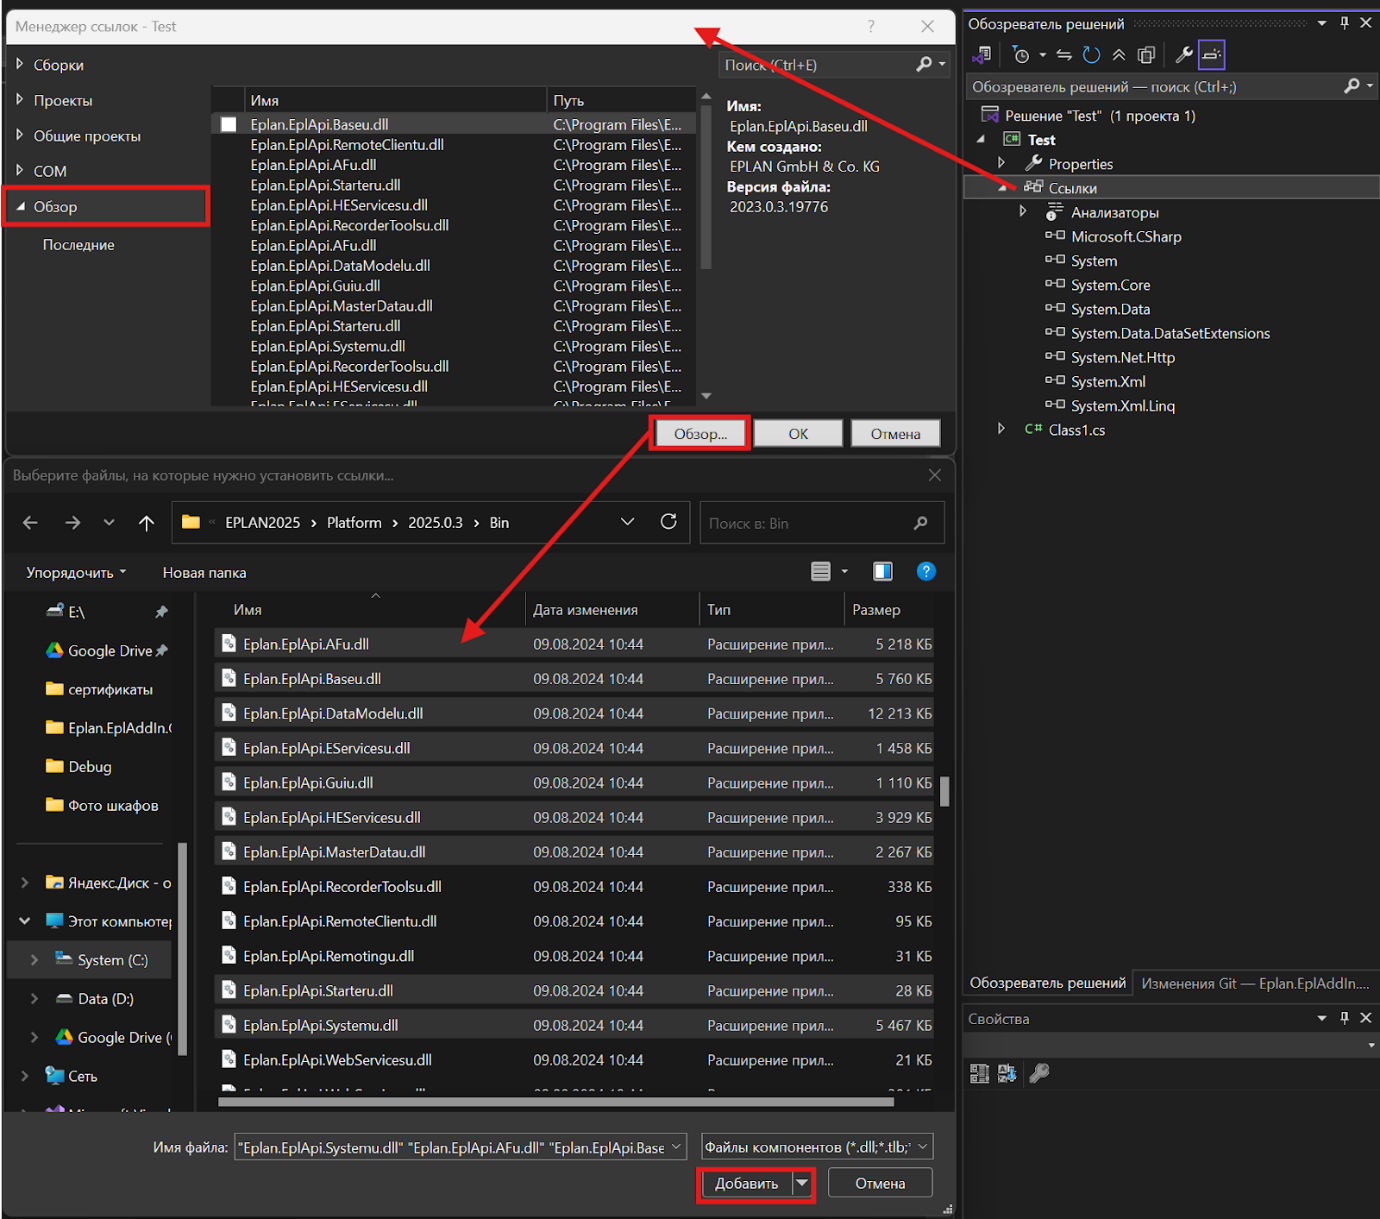Open the help icon in file dialog
The height and width of the screenshot is (1219, 1380).
pyautogui.click(x=926, y=571)
